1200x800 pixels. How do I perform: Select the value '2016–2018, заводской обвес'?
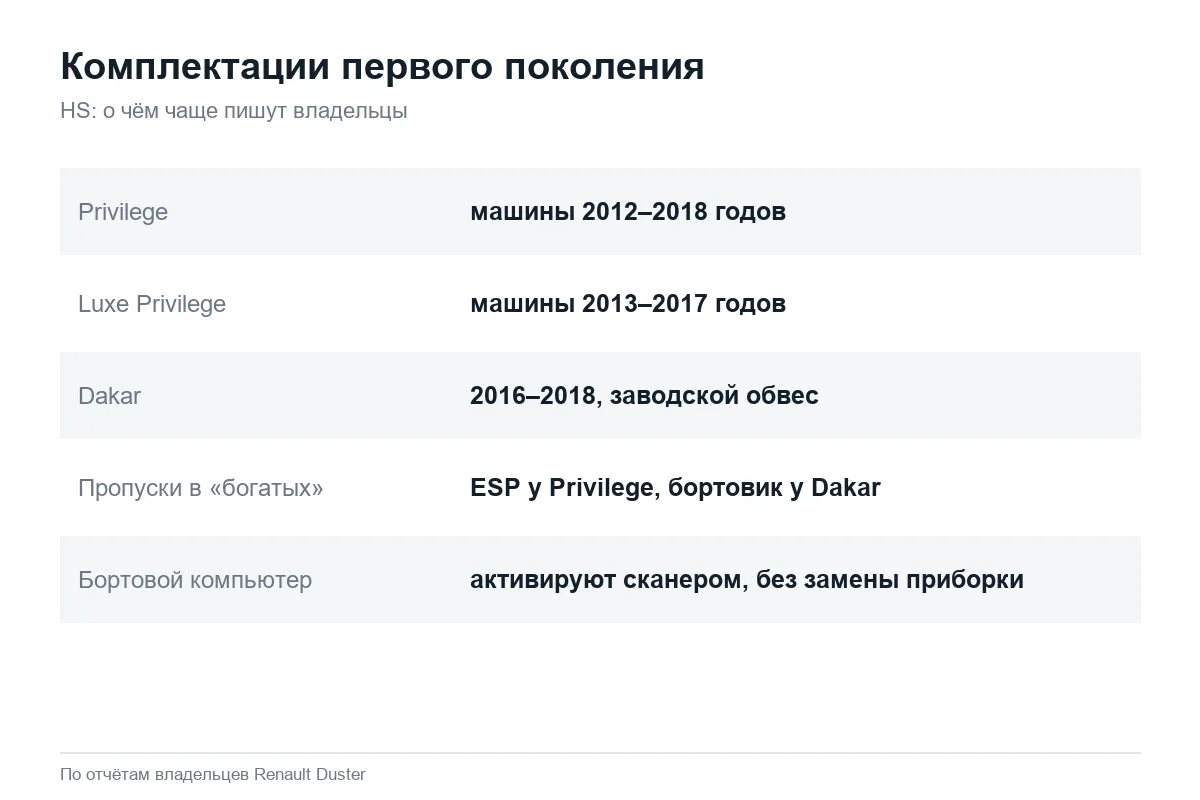point(644,396)
